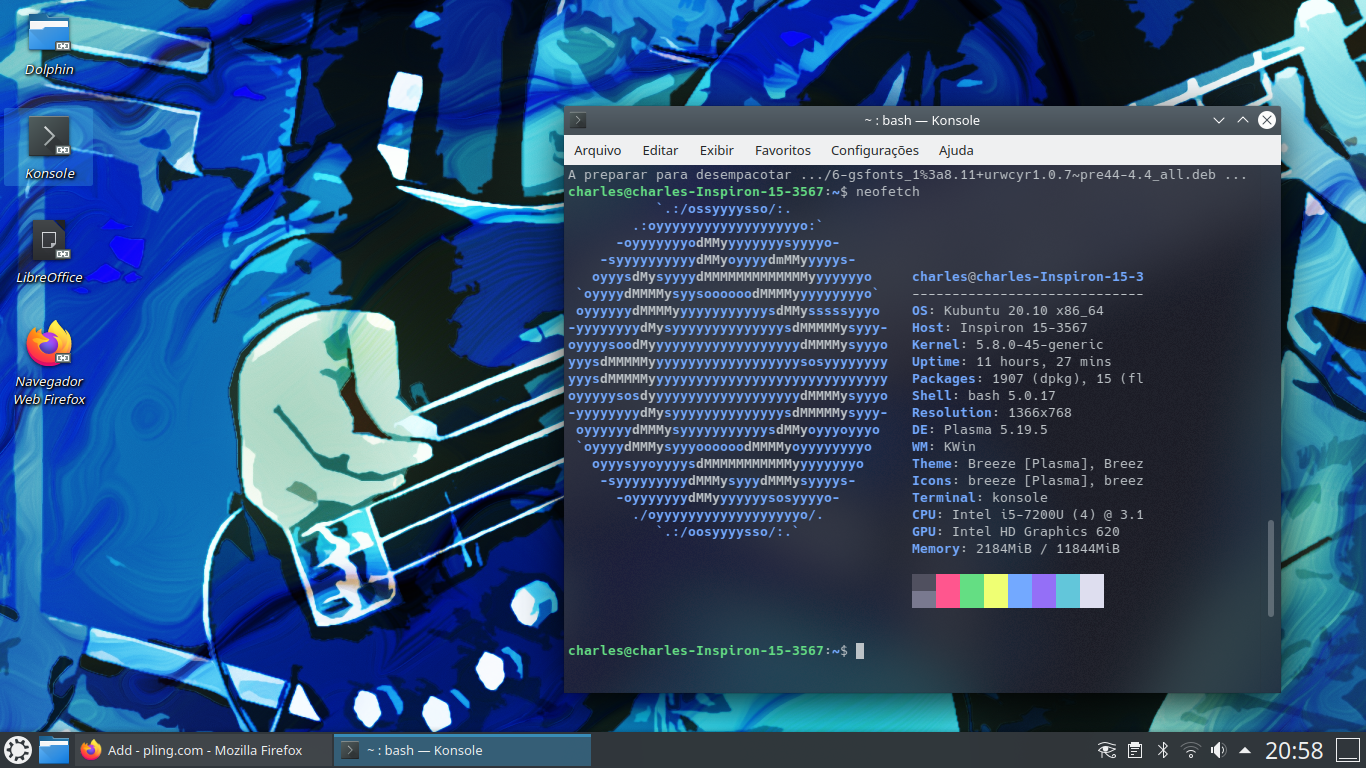This screenshot has width=1366, height=768.
Task: Click the green neofetch color block
Action: [x=972, y=590]
